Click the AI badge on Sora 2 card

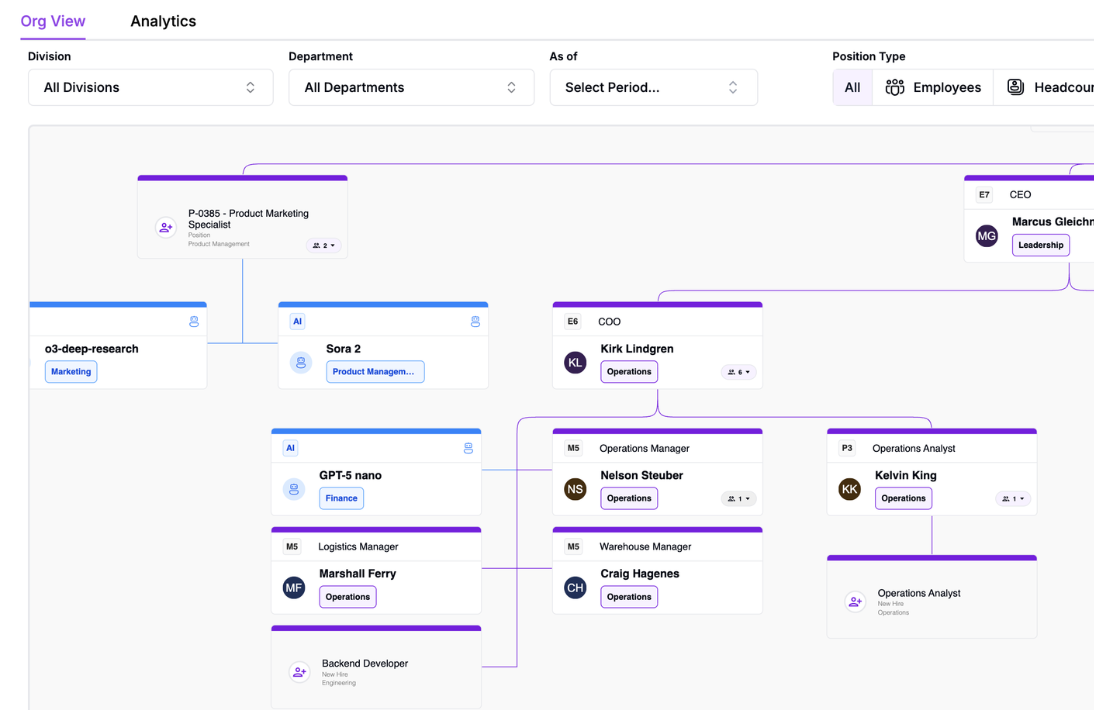coord(297,321)
